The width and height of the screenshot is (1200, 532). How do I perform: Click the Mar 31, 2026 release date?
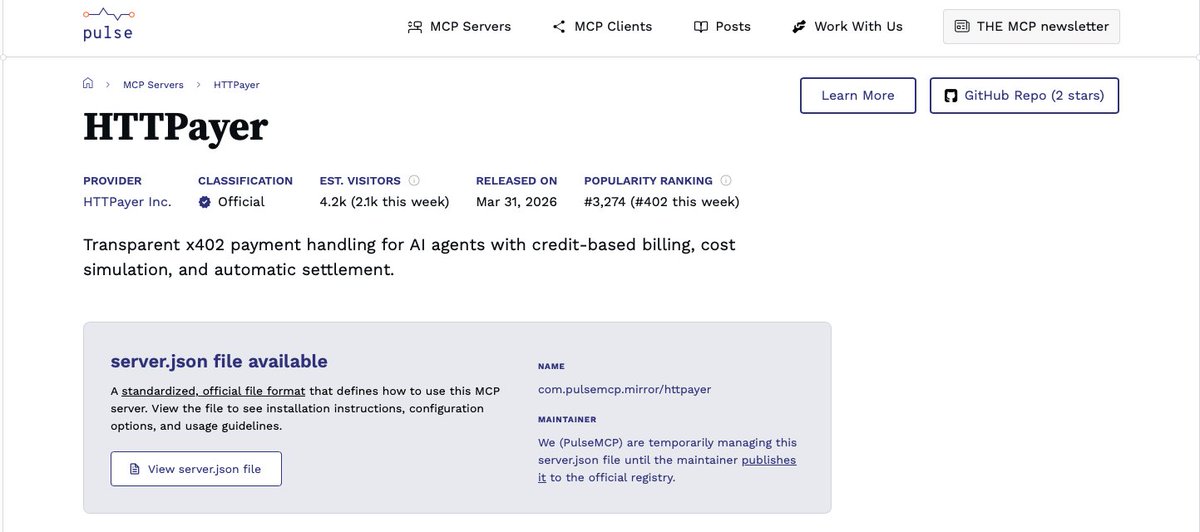[518, 201]
